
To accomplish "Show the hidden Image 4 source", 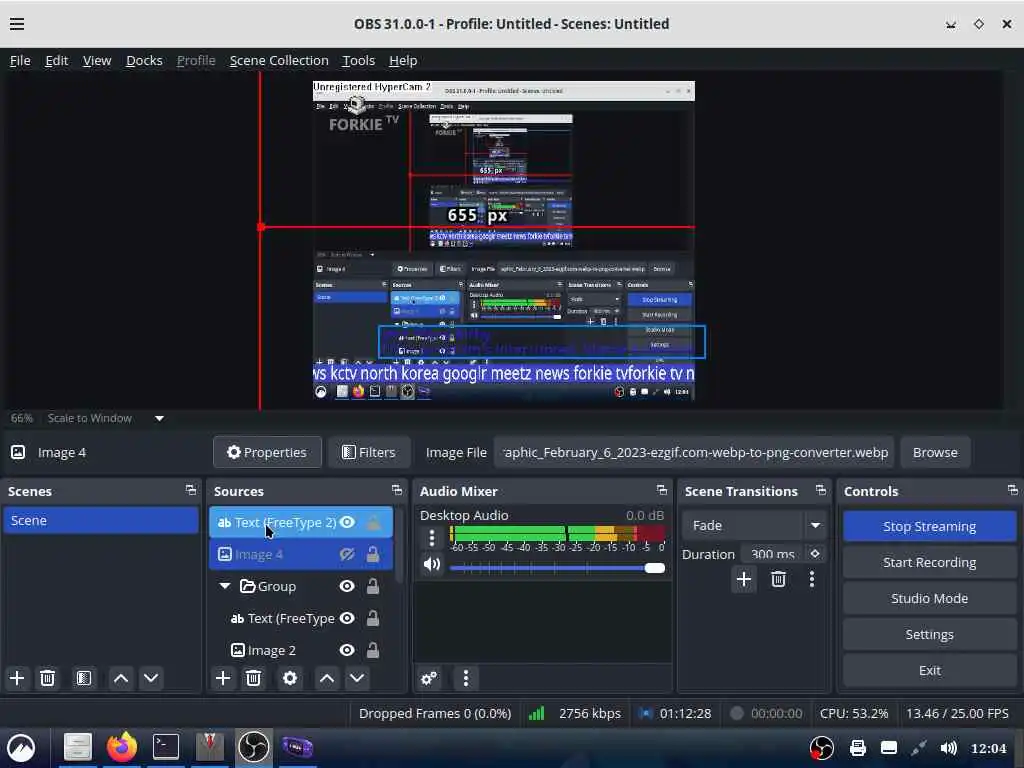I will [x=347, y=554].
